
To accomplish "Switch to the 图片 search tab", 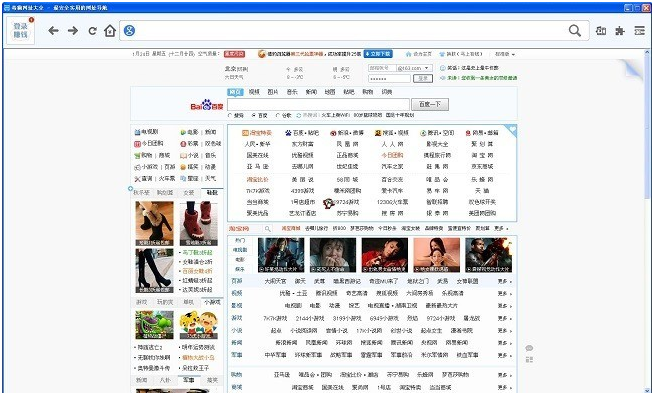I will click(x=273, y=92).
